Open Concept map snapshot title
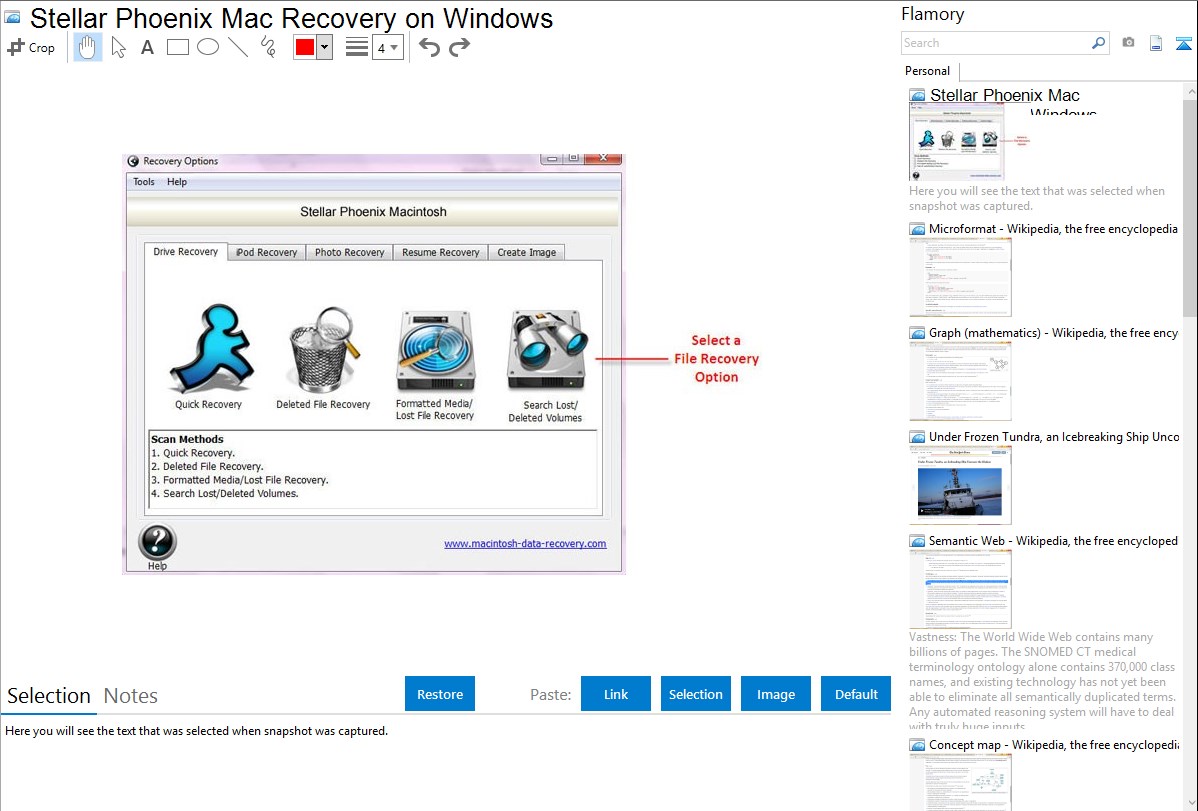This screenshot has width=1198, height=811. [x=1054, y=744]
